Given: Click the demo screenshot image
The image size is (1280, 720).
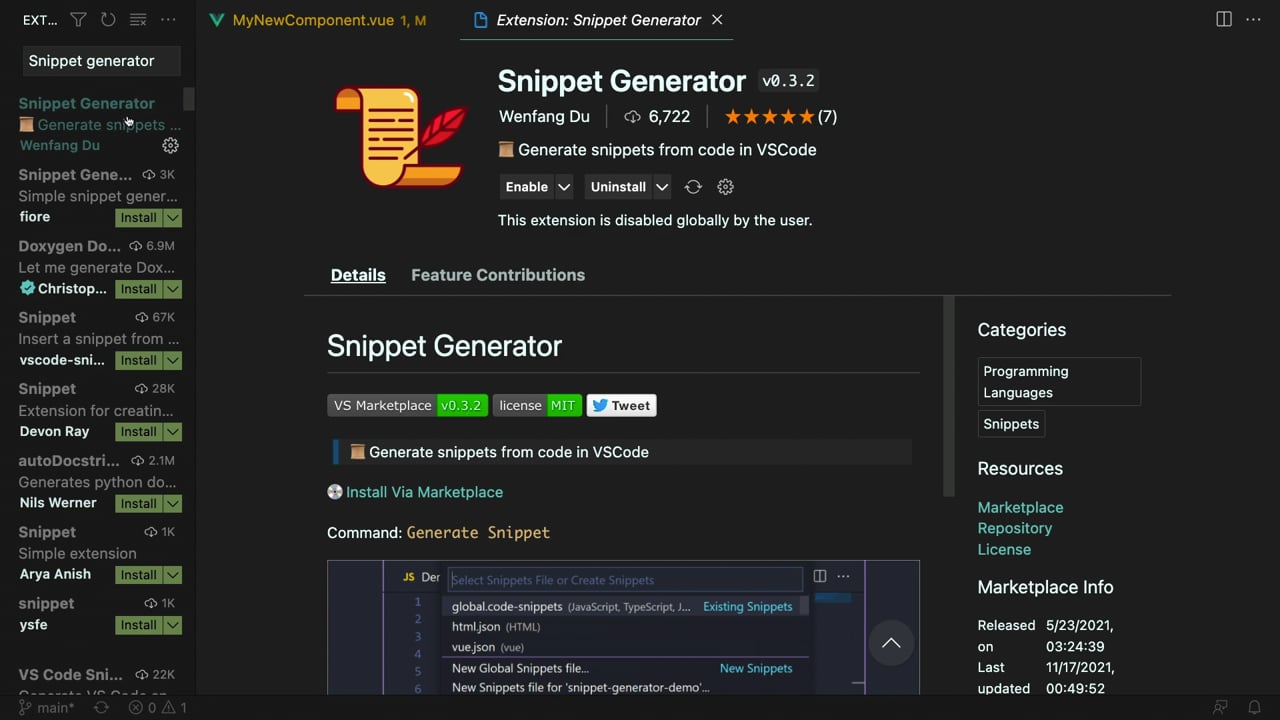Looking at the screenshot, I should pyautogui.click(x=623, y=627).
